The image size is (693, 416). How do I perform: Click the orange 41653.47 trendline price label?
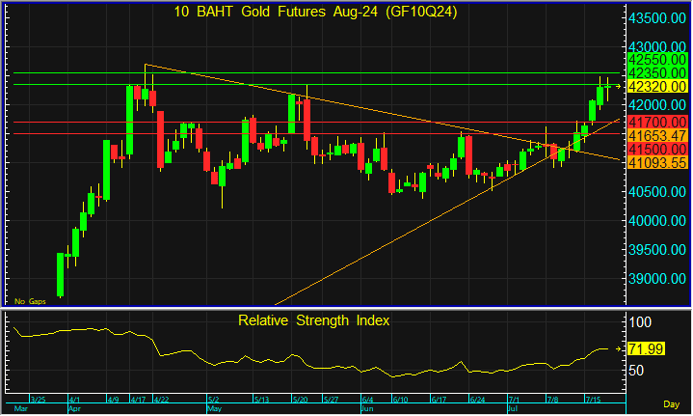tap(656, 135)
